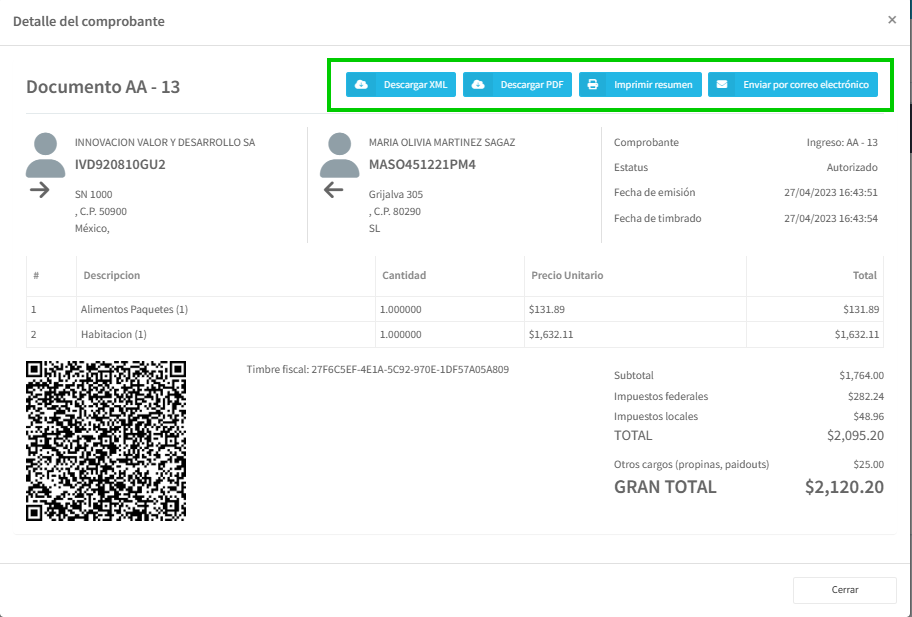Click the Precio Unitario column header

point(567,276)
